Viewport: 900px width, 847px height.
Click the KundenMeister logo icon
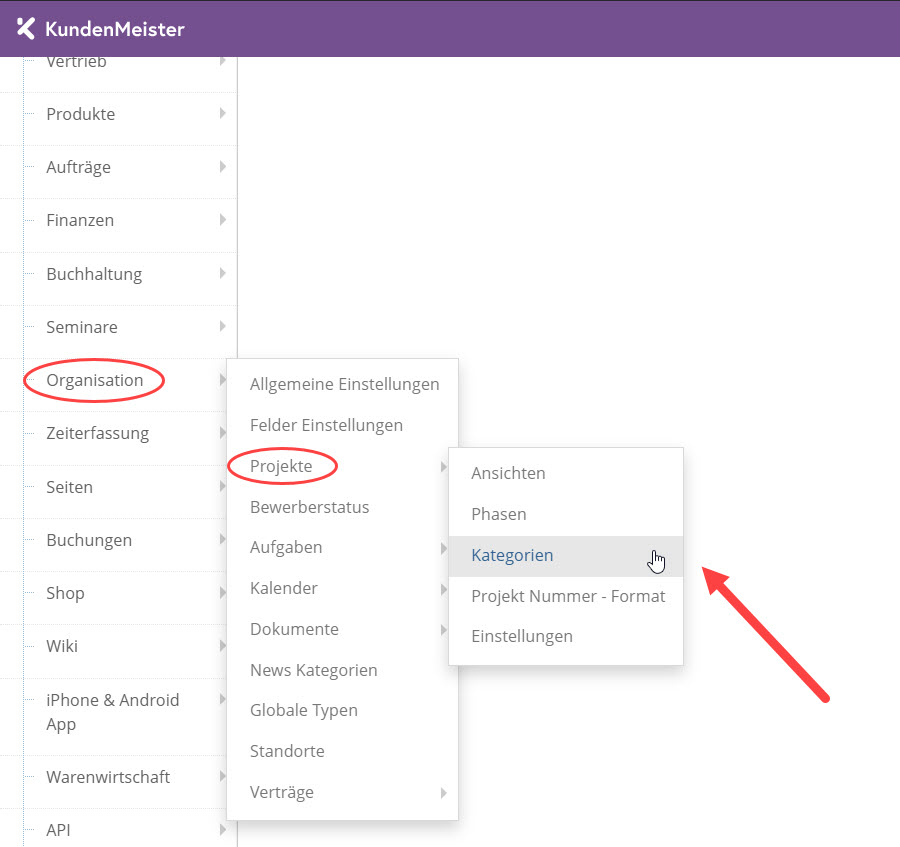click(26, 28)
